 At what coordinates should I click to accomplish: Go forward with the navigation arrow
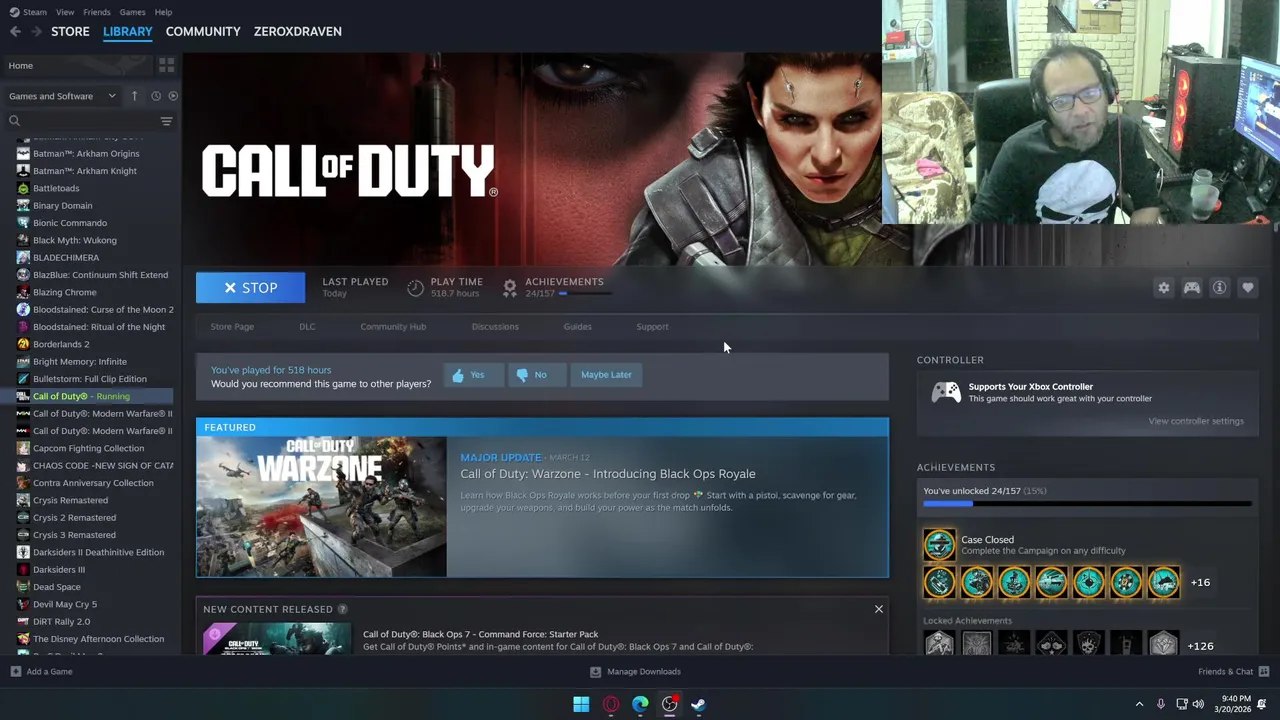click(x=36, y=32)
